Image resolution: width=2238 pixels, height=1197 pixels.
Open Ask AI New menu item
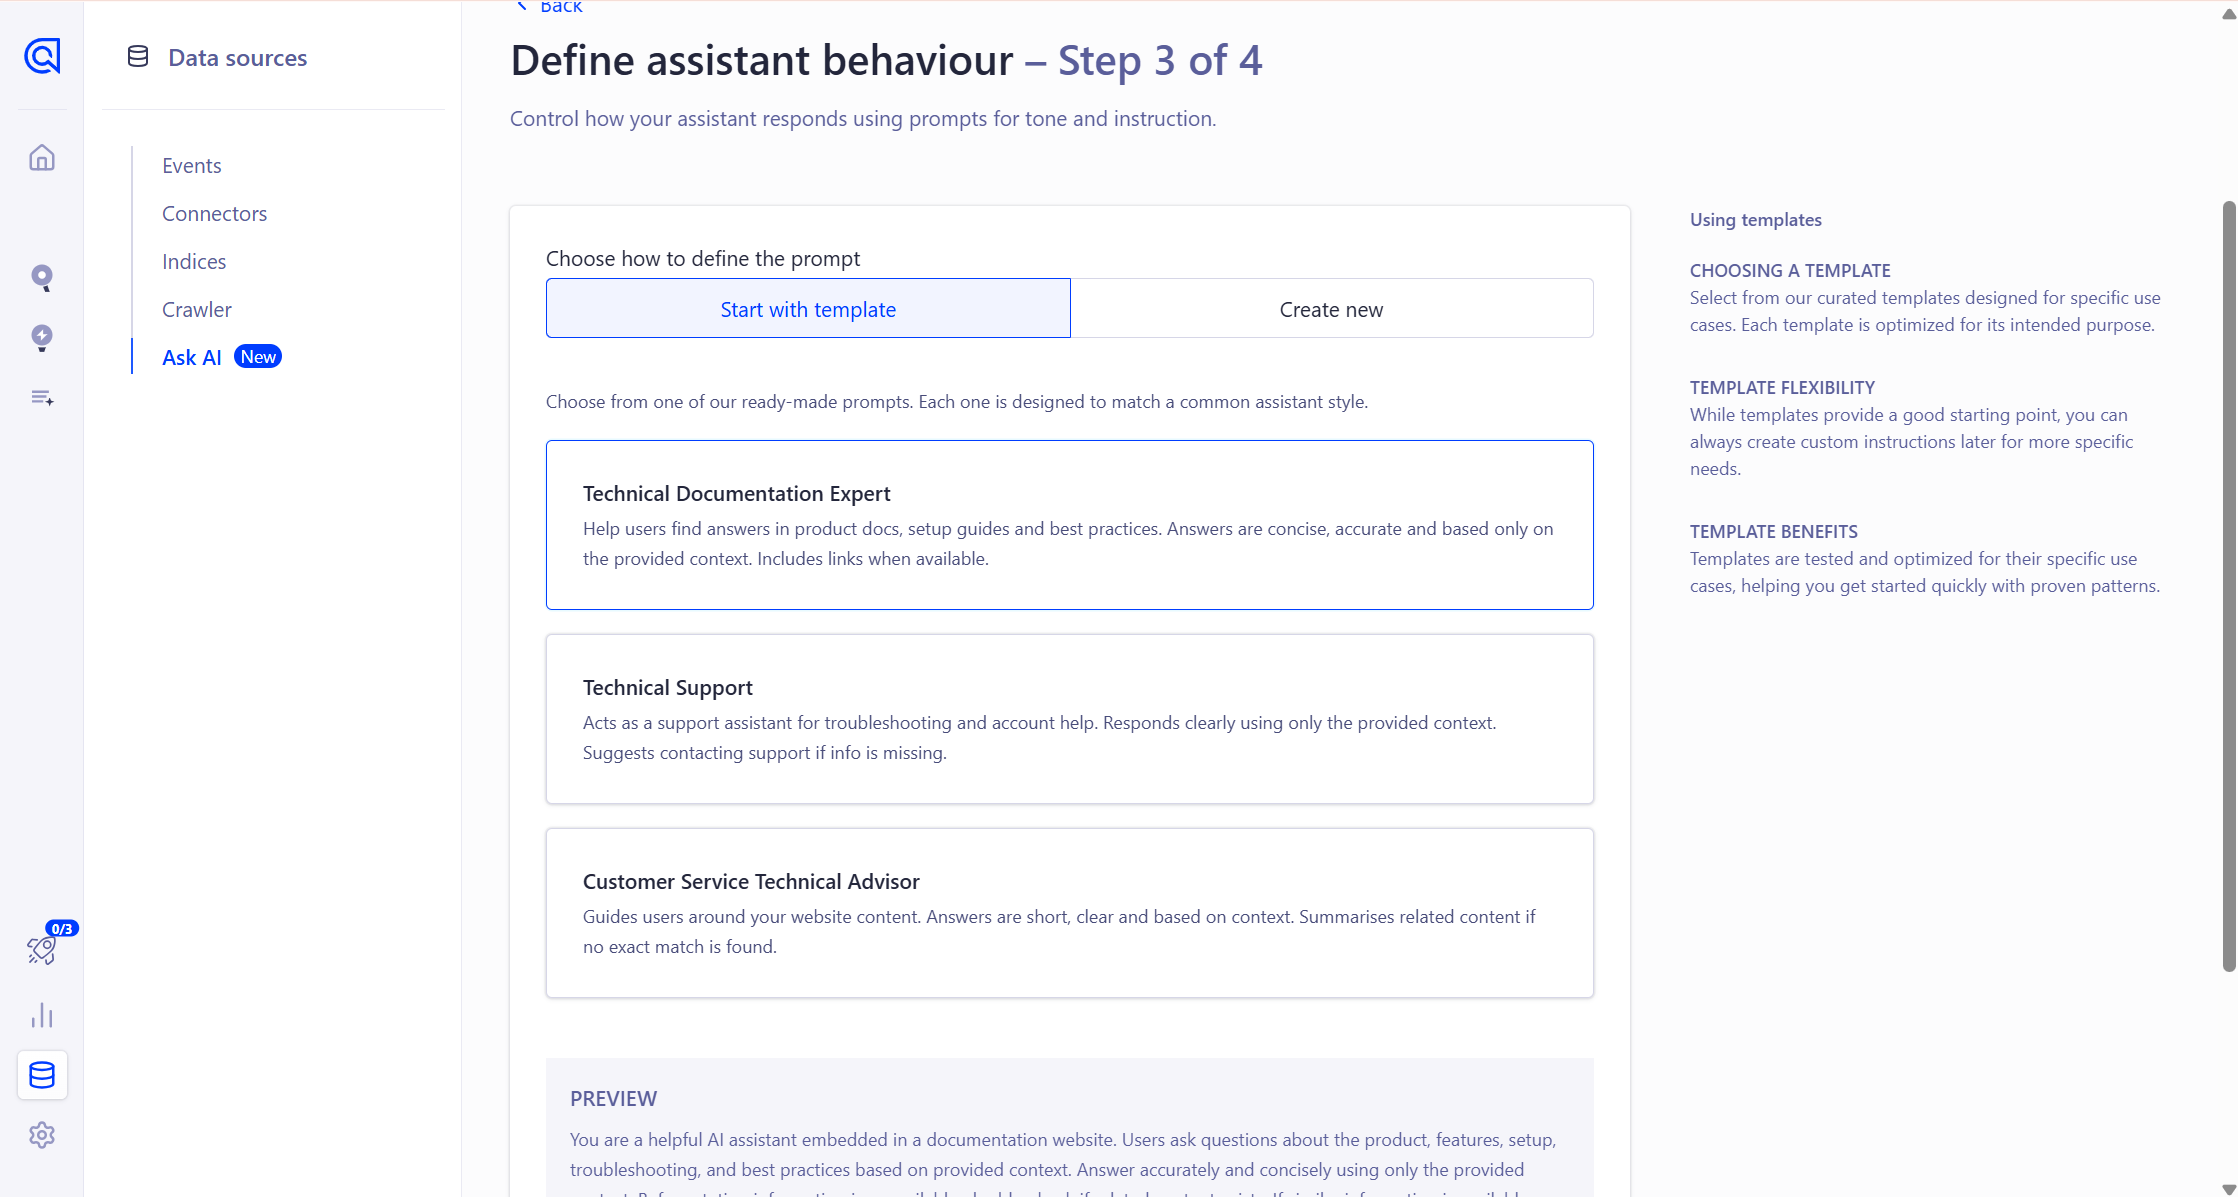(192, 358)
